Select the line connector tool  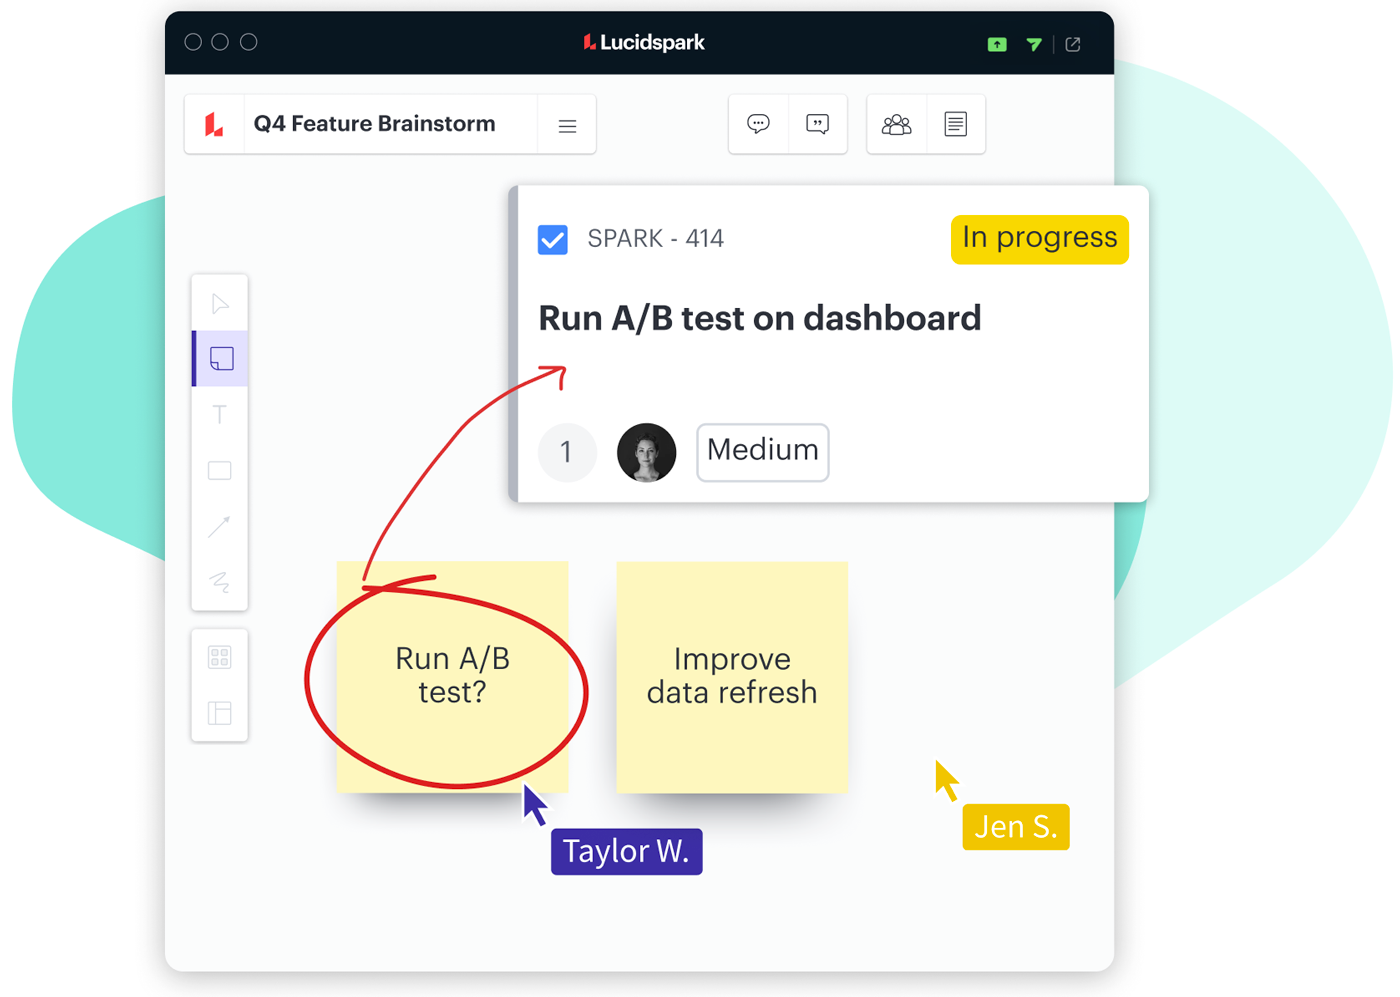220,526
